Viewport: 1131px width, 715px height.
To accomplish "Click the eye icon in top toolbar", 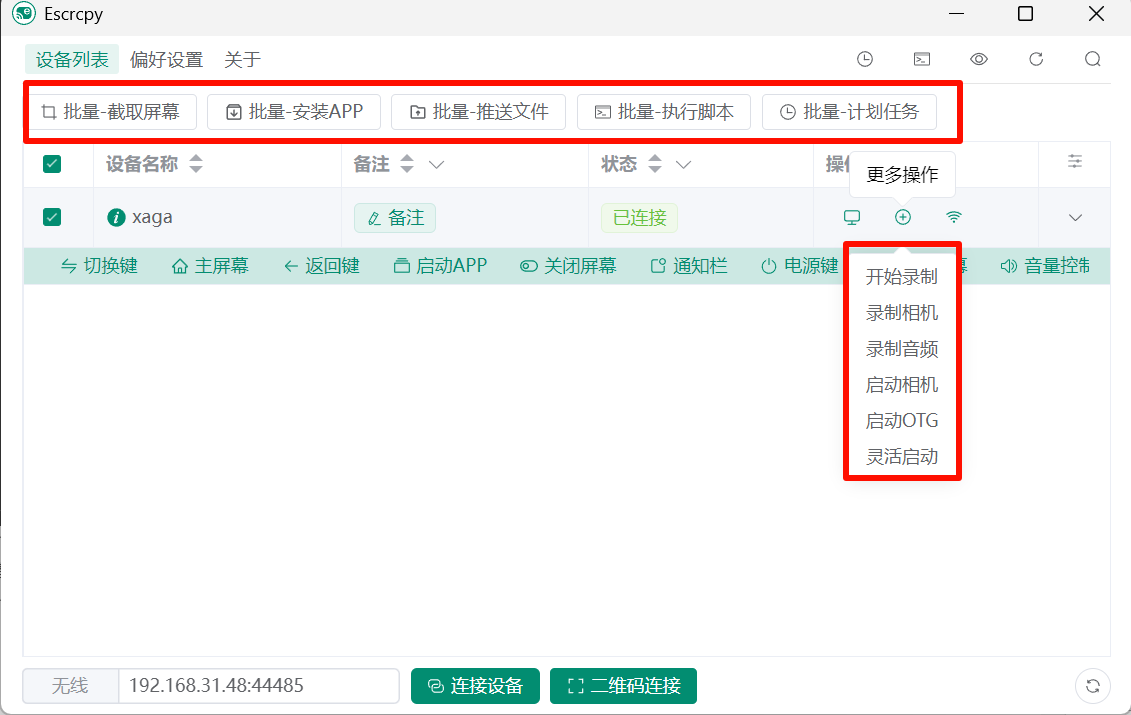I will [979, 59].
